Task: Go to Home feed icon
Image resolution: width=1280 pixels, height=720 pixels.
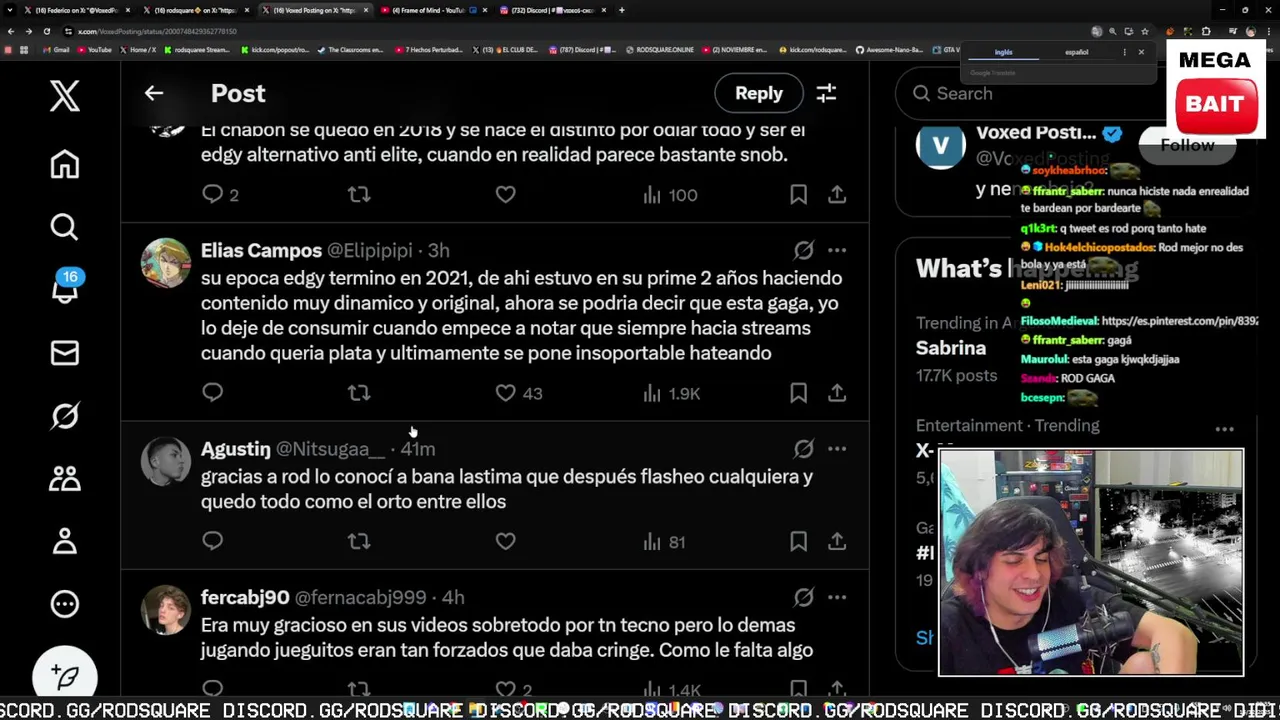Action: (65, 164)
